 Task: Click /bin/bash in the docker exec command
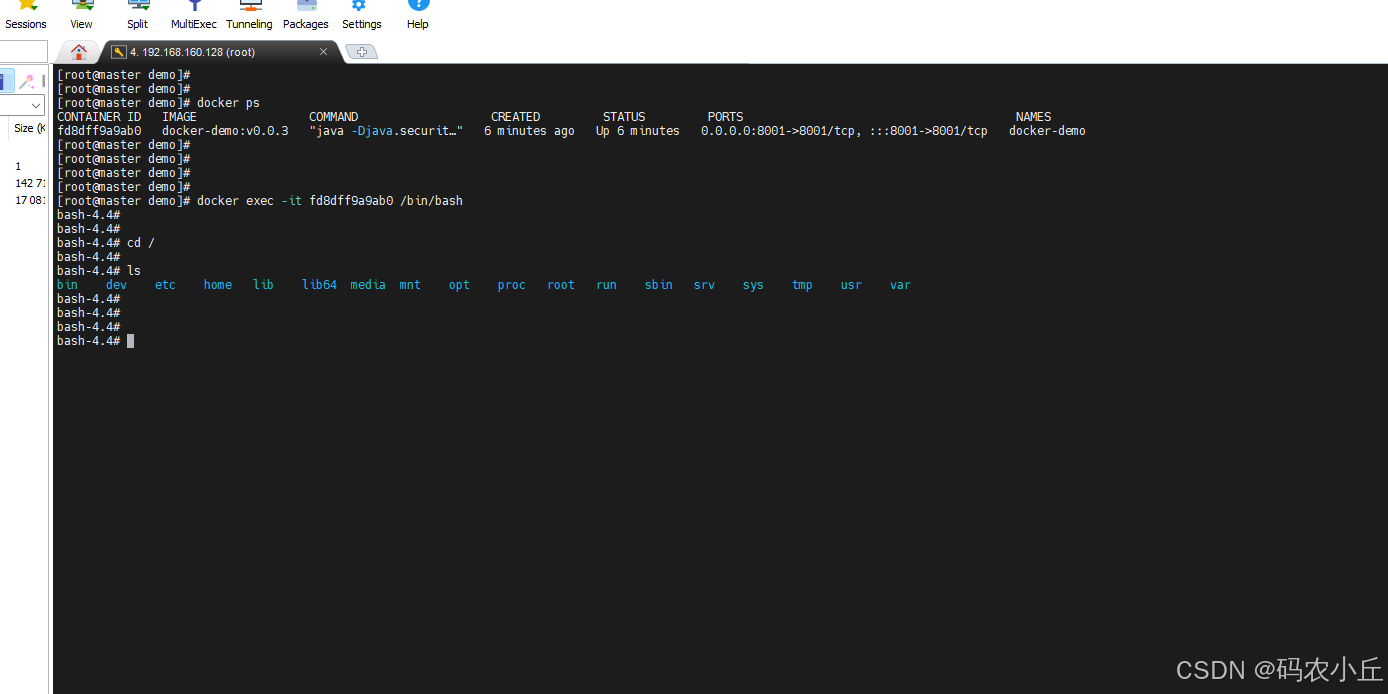432,201
